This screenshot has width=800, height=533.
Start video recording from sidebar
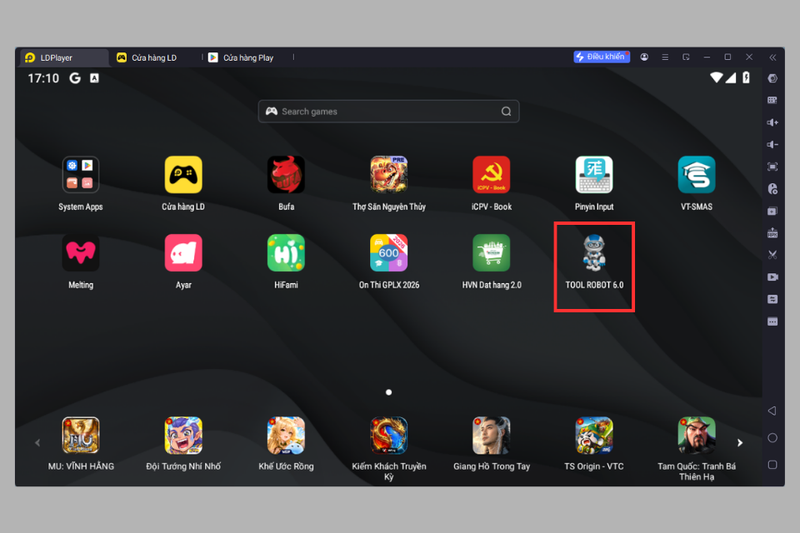point(772,277)
